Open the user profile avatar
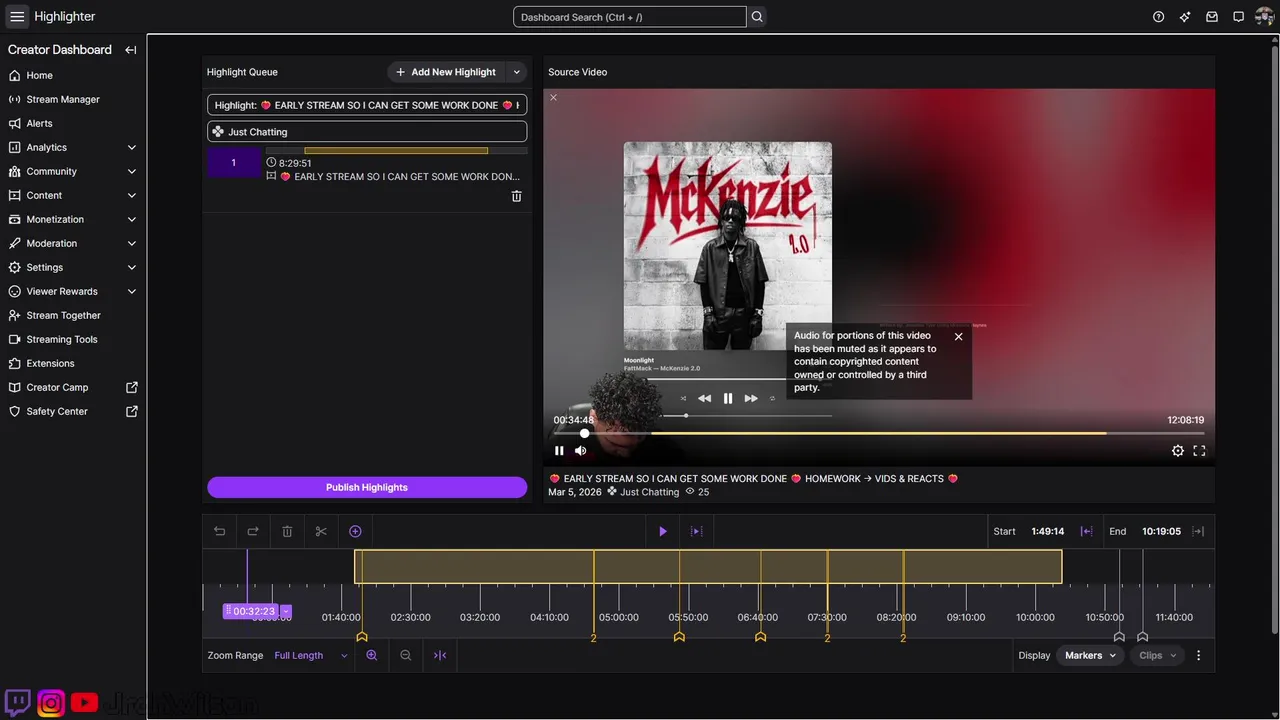Screen dimensions: 1280x720 point(1264,17)
